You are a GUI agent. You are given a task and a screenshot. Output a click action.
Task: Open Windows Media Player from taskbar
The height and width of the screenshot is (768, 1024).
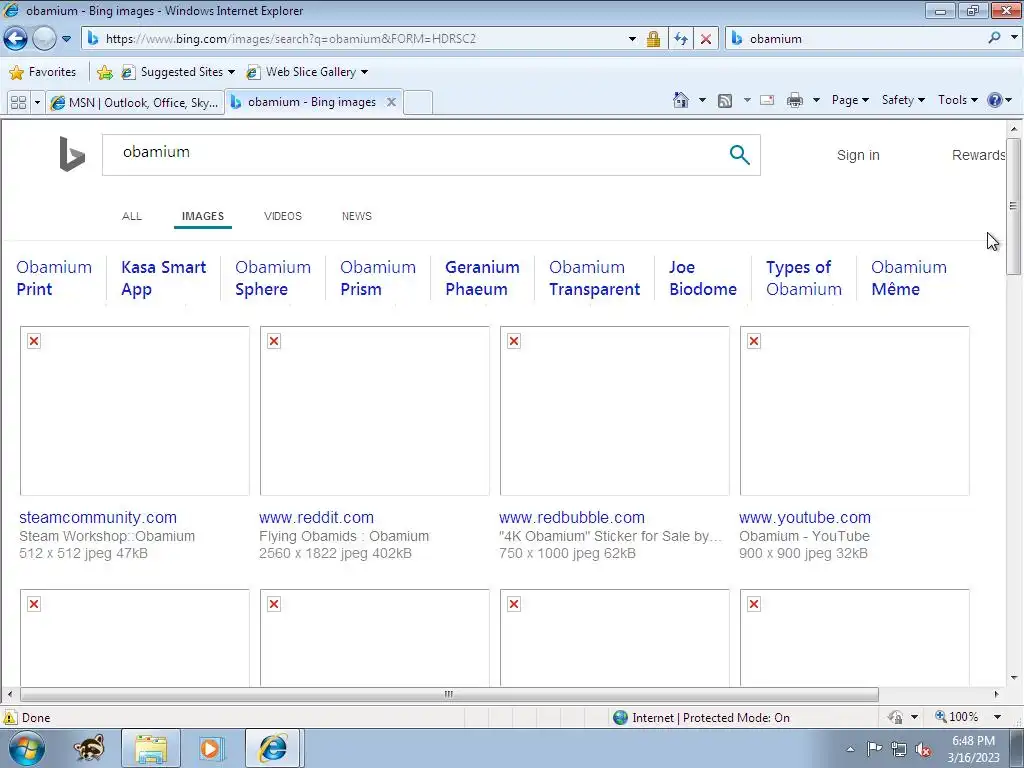click(x=210, y=748)
